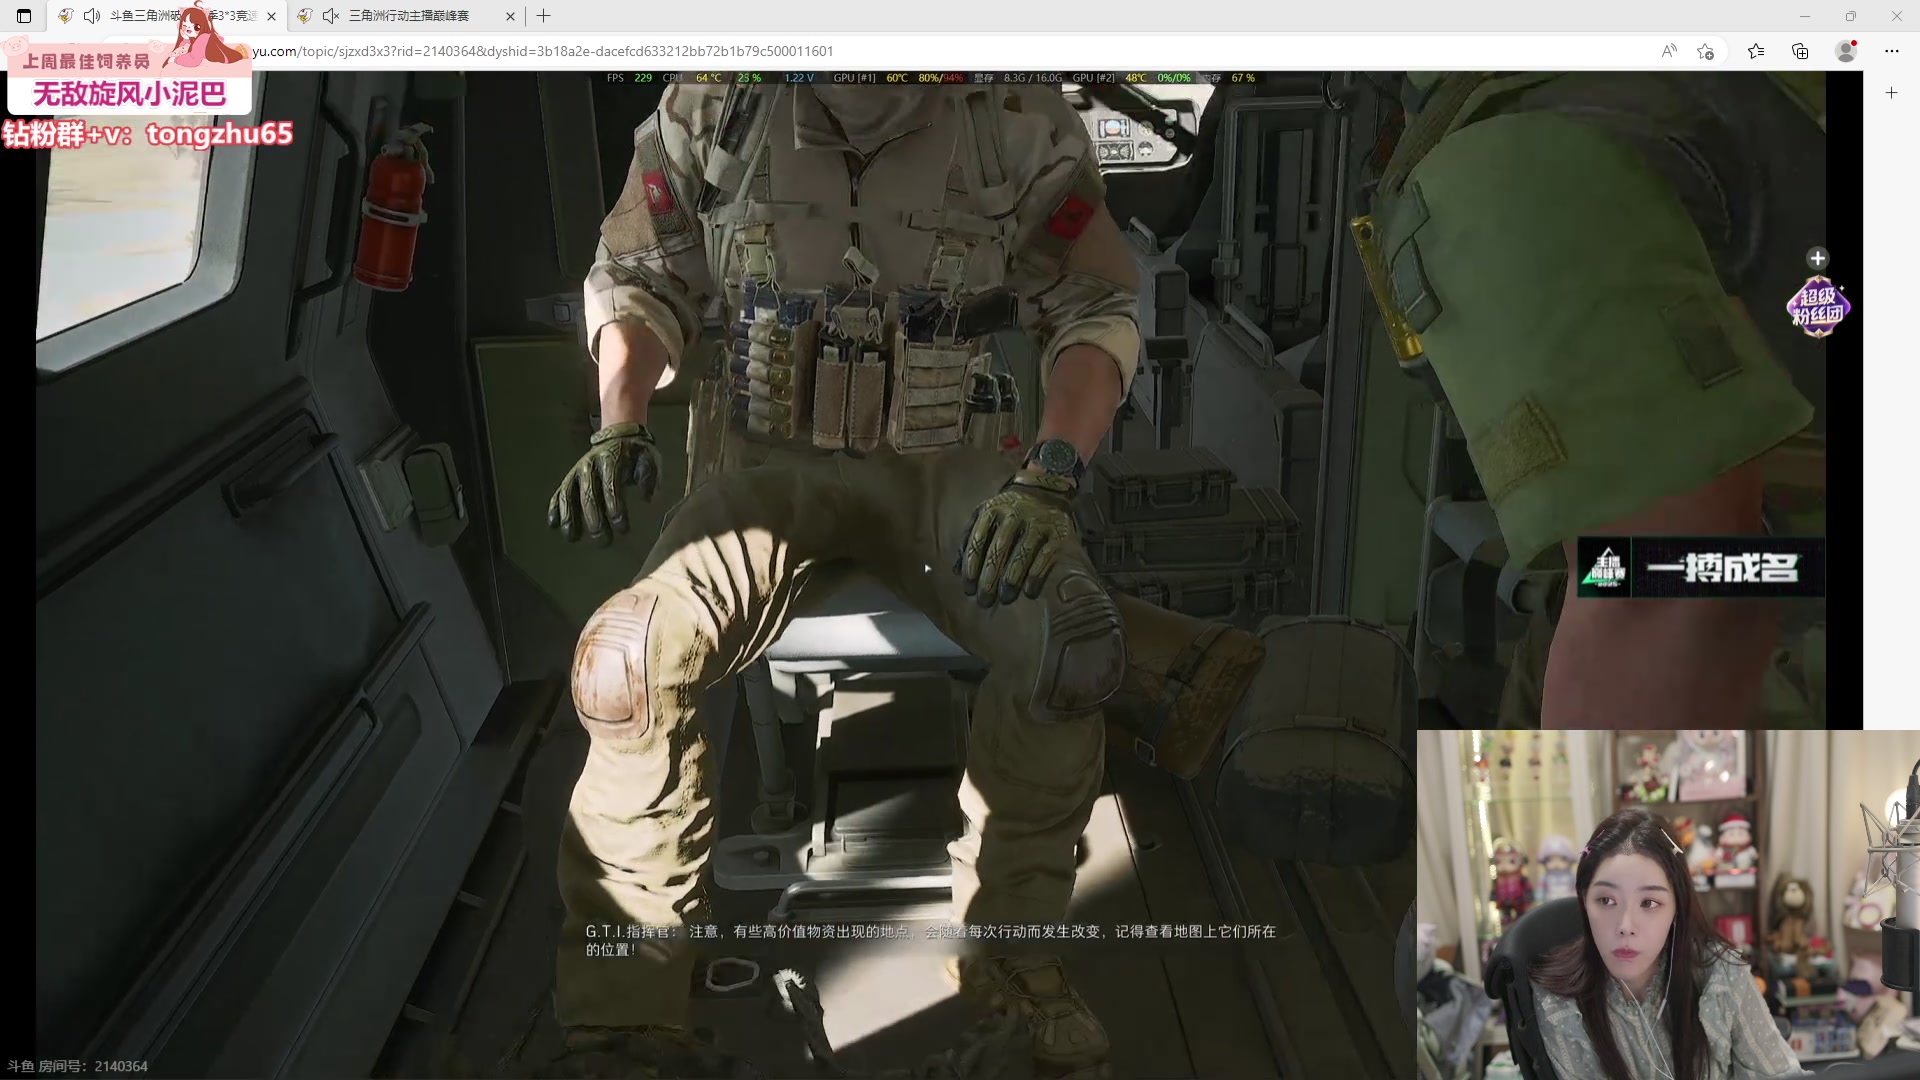This screenshot has width=1920, height=1080.
Task: Open the Favorites panel
Action: pos(1756,51)
